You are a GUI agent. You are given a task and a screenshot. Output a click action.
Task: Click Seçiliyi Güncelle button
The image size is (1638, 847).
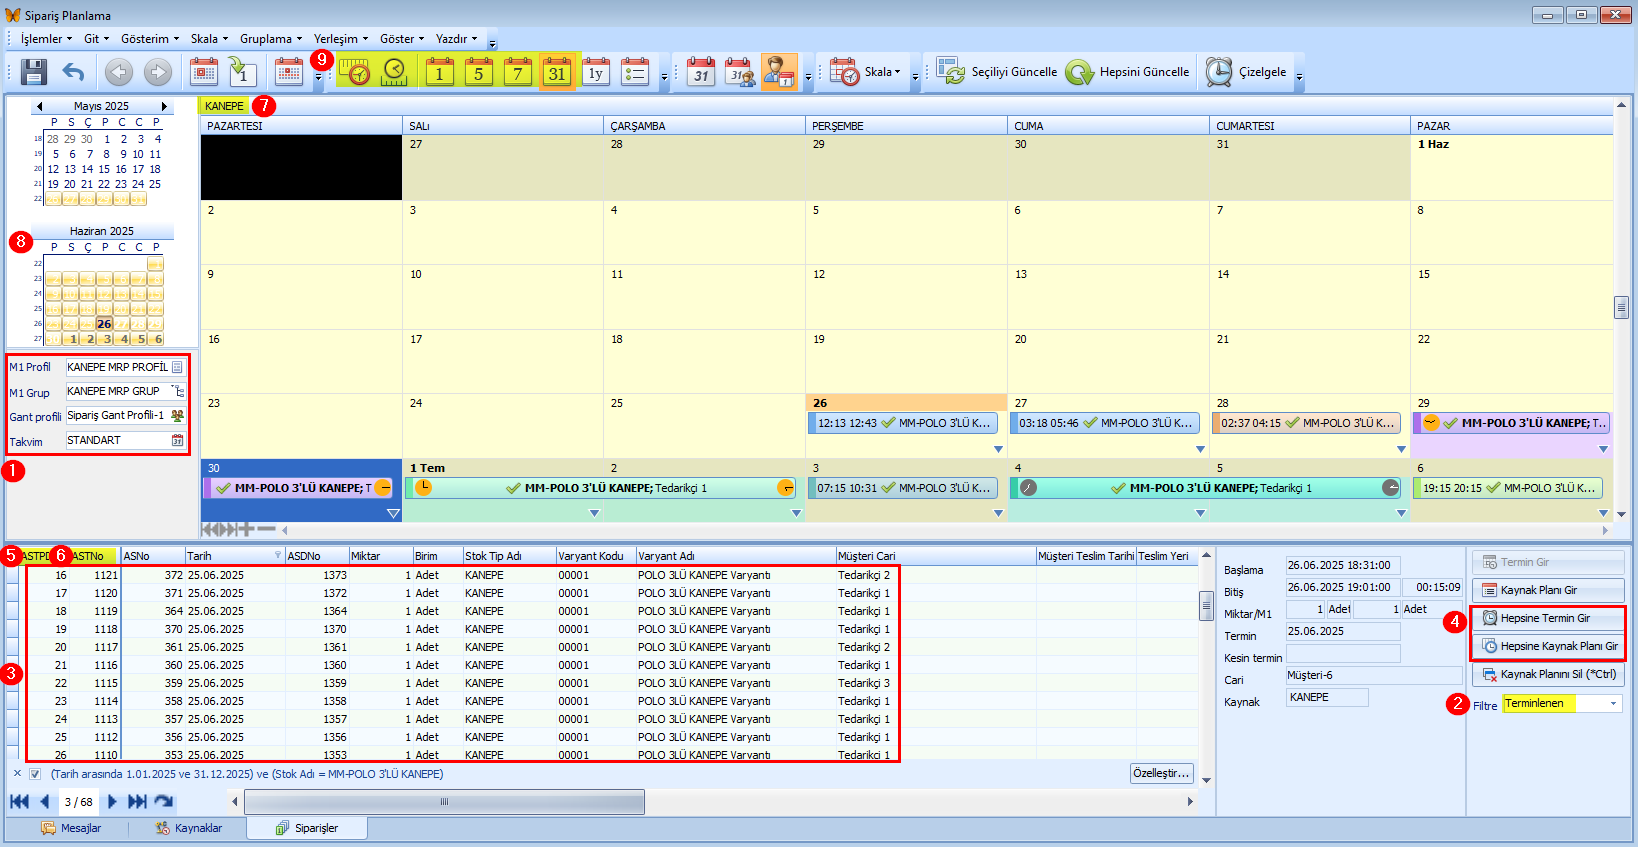(x=996, y=72)
